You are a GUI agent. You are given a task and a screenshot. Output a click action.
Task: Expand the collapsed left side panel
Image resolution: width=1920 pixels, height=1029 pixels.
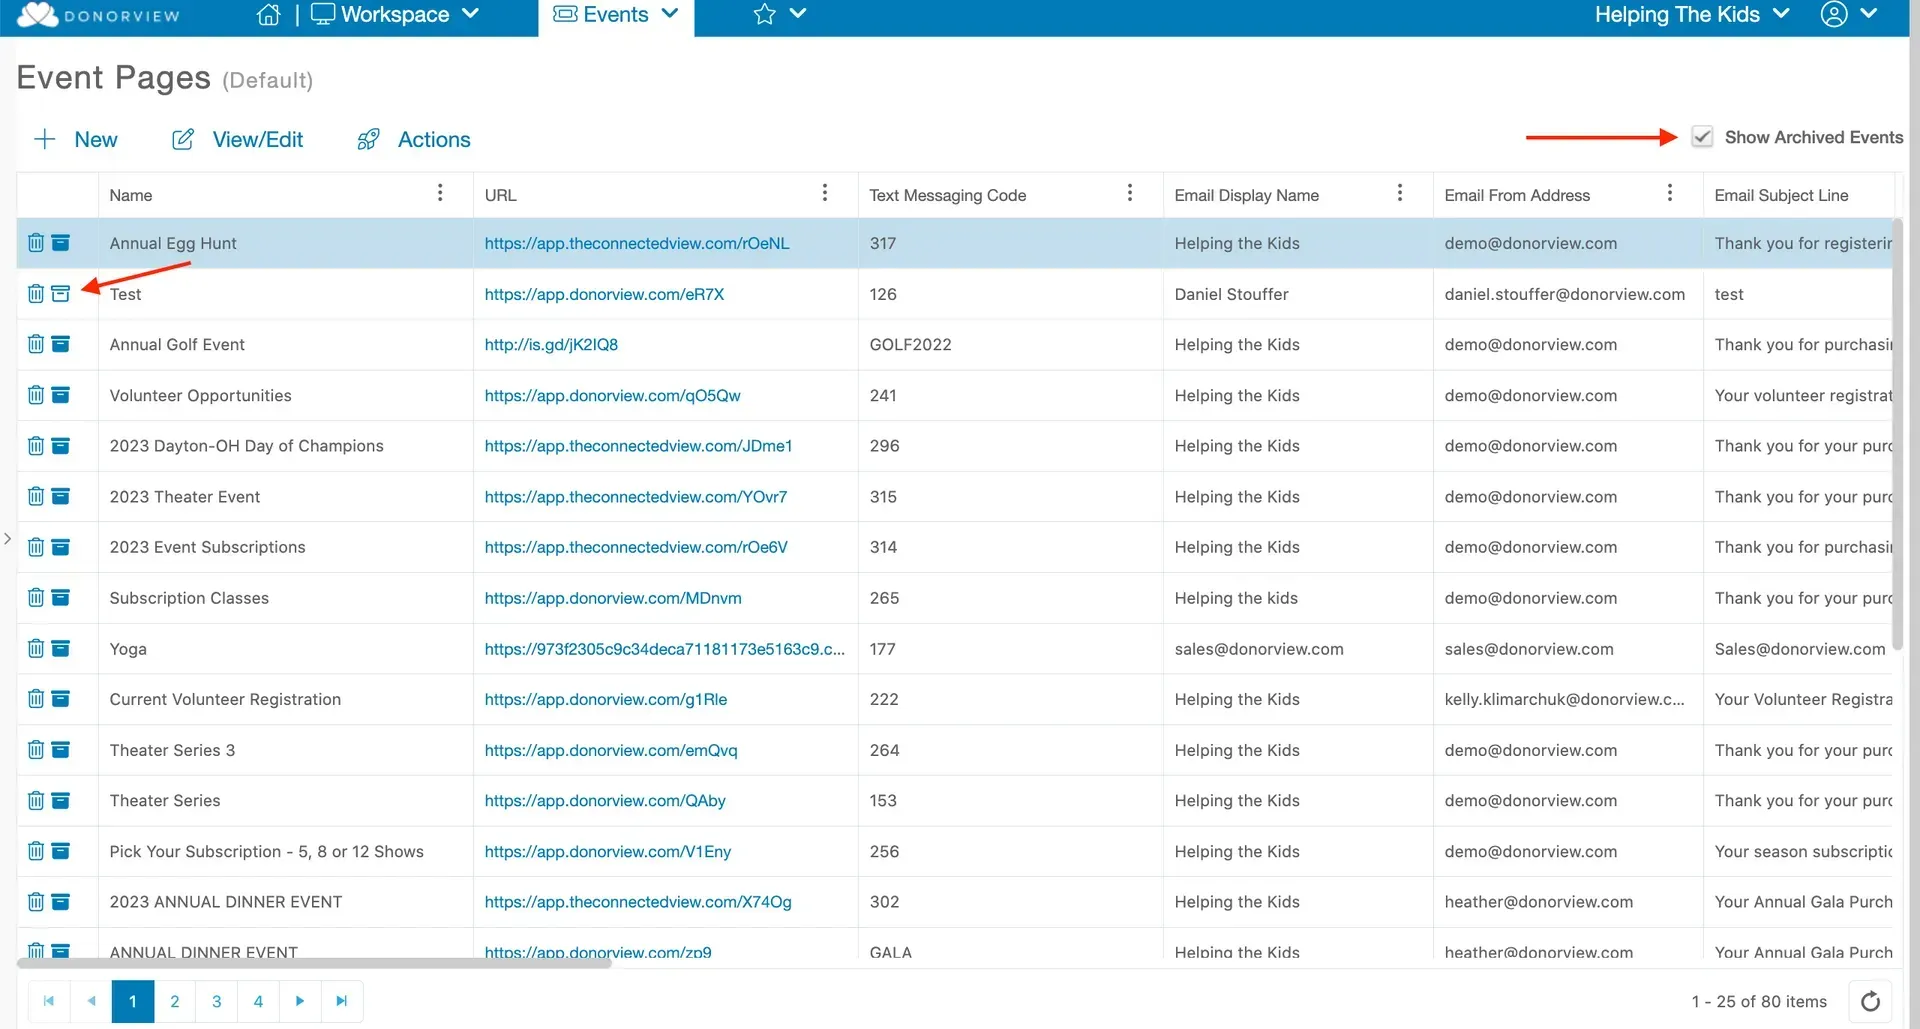[8, 539]
